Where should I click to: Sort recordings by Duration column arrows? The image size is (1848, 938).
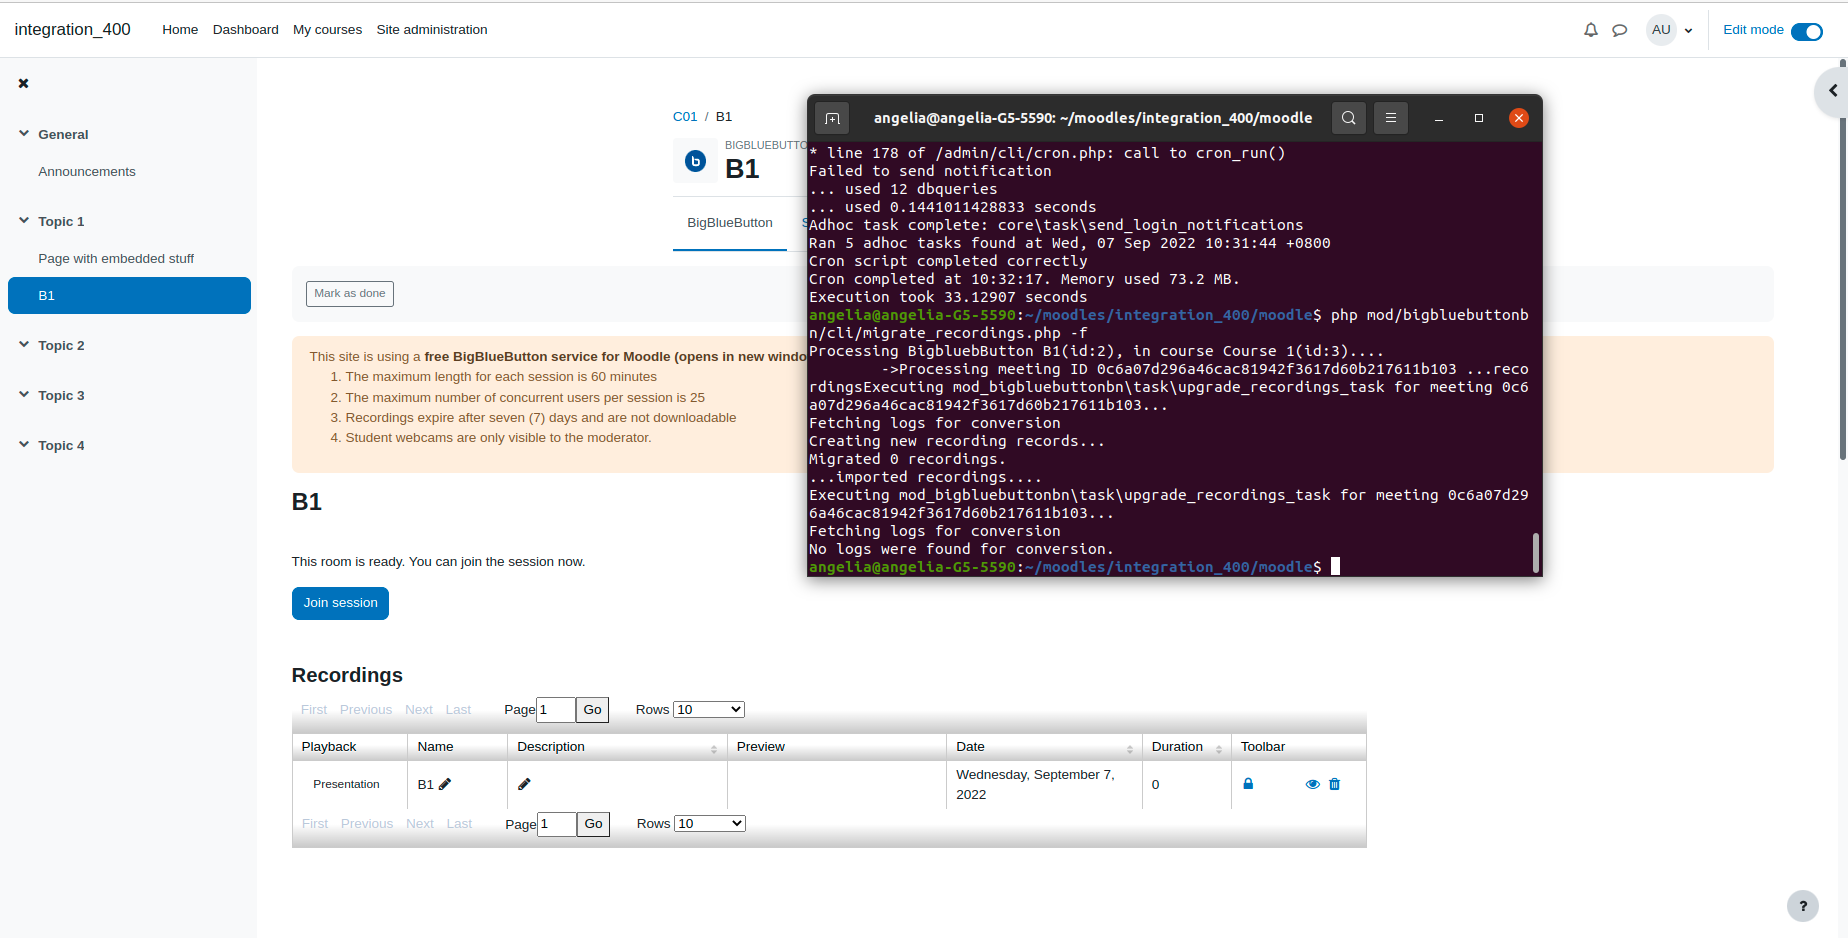point(1219,749)
